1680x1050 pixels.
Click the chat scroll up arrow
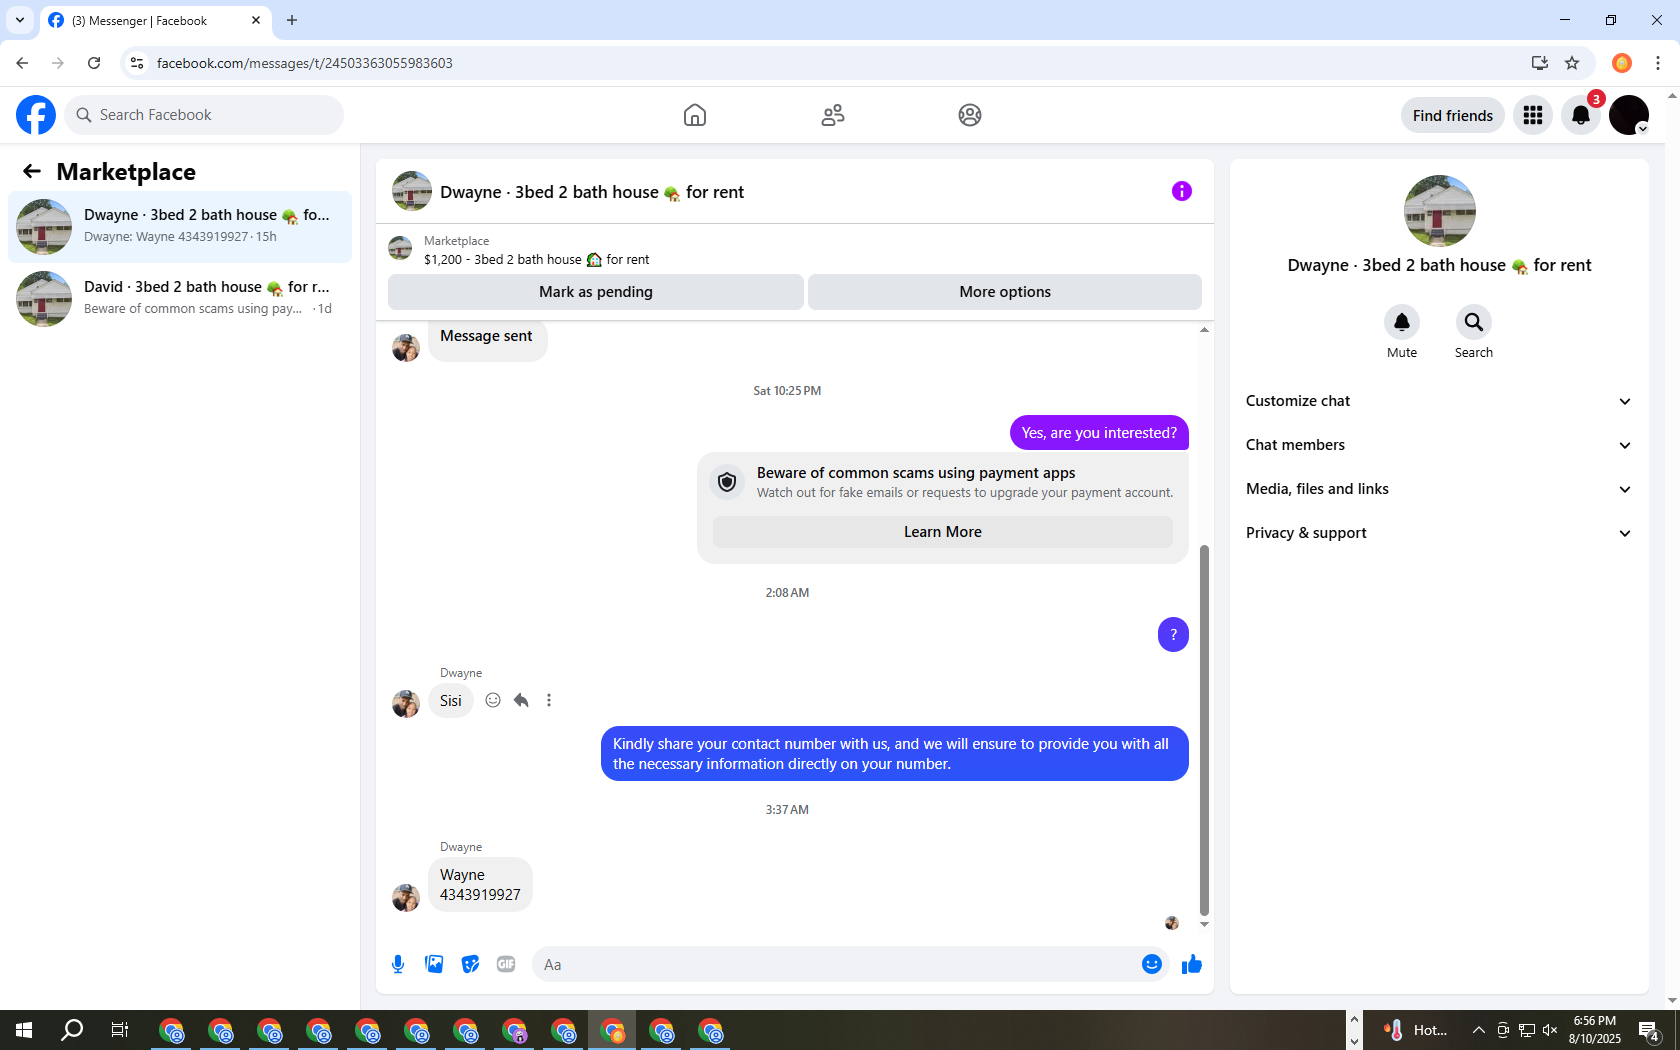pos(1204,330)
